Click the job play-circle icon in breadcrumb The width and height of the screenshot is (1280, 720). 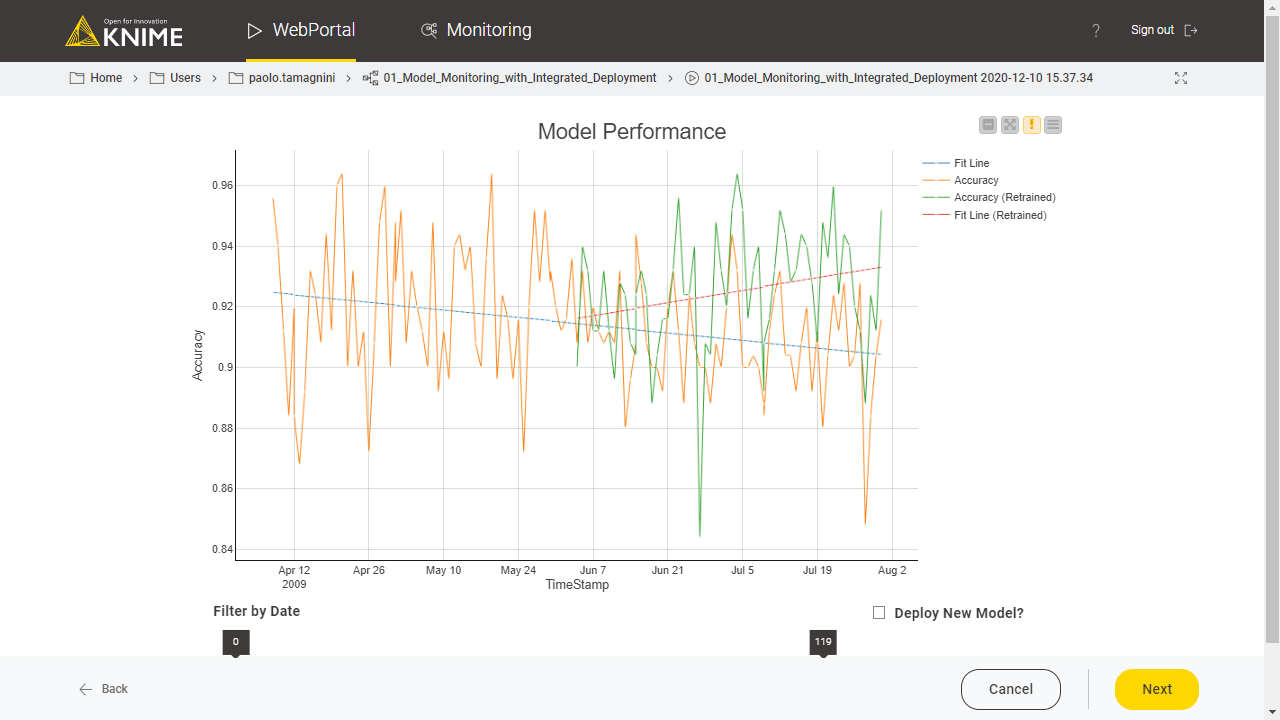coord(692,78)
